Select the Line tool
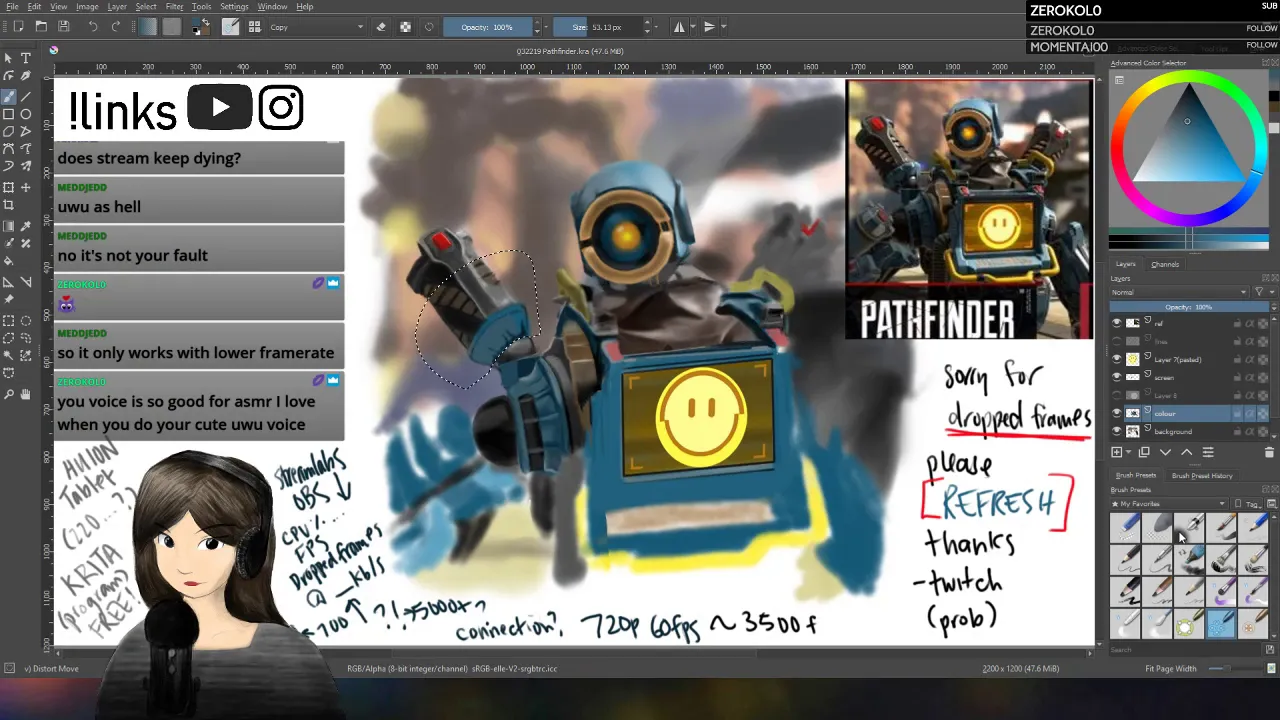 [x=26, y=97]
